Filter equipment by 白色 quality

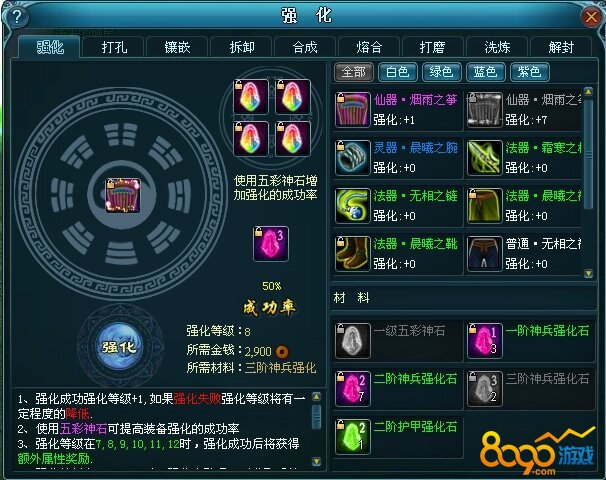click(x=398, y=72)
